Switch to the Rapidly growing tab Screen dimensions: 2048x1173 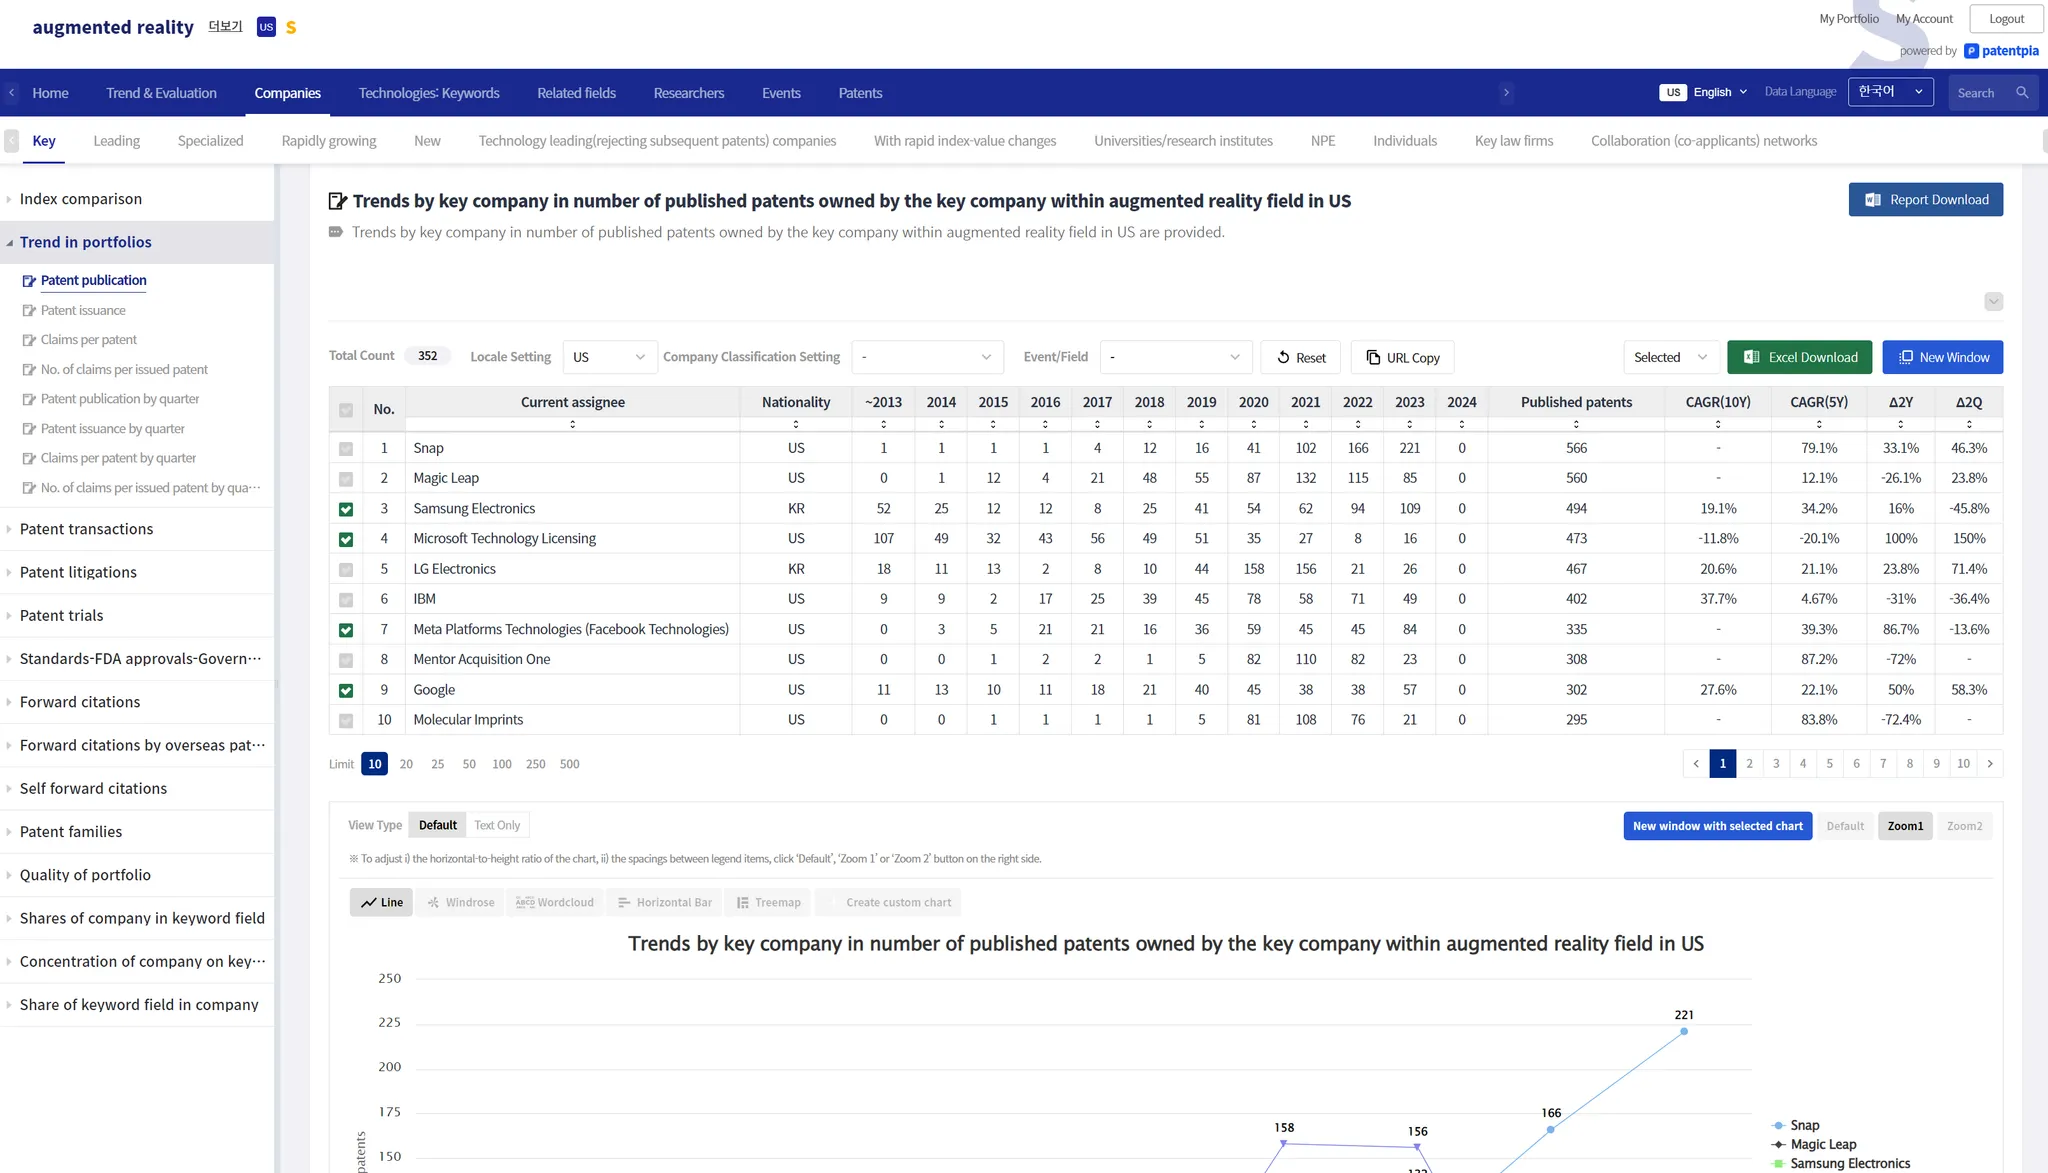point(329,141)
